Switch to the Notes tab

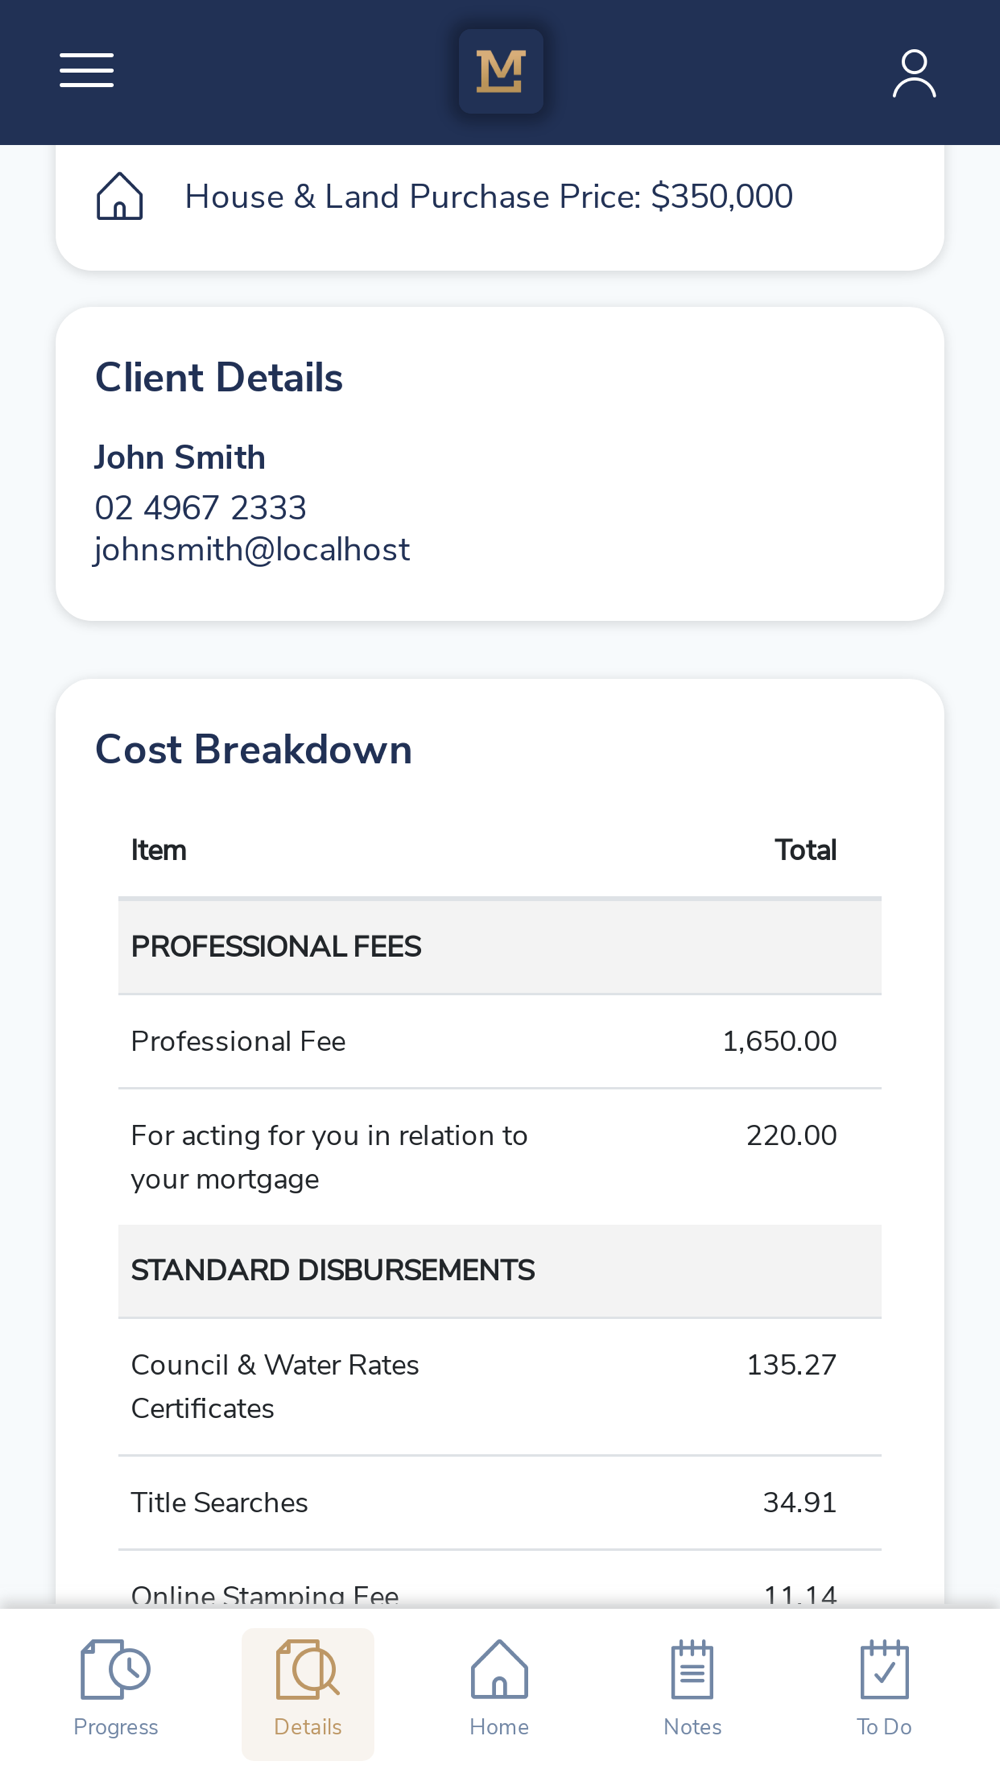(692, 1726)
